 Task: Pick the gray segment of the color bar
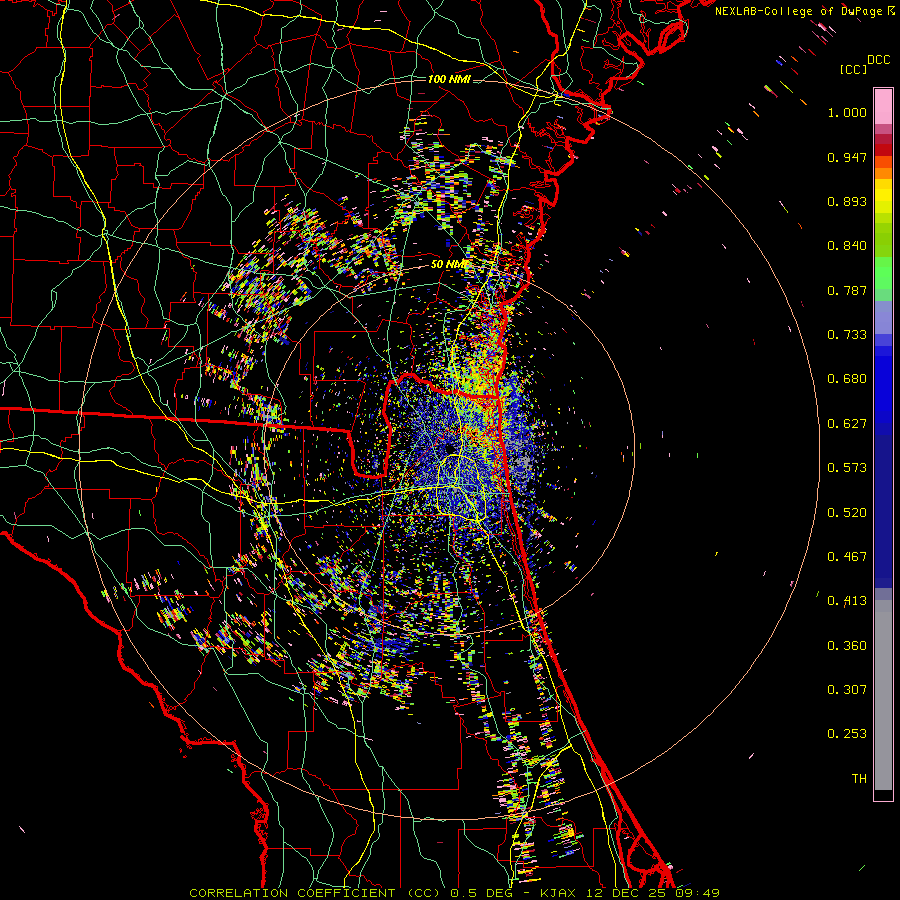883,695
